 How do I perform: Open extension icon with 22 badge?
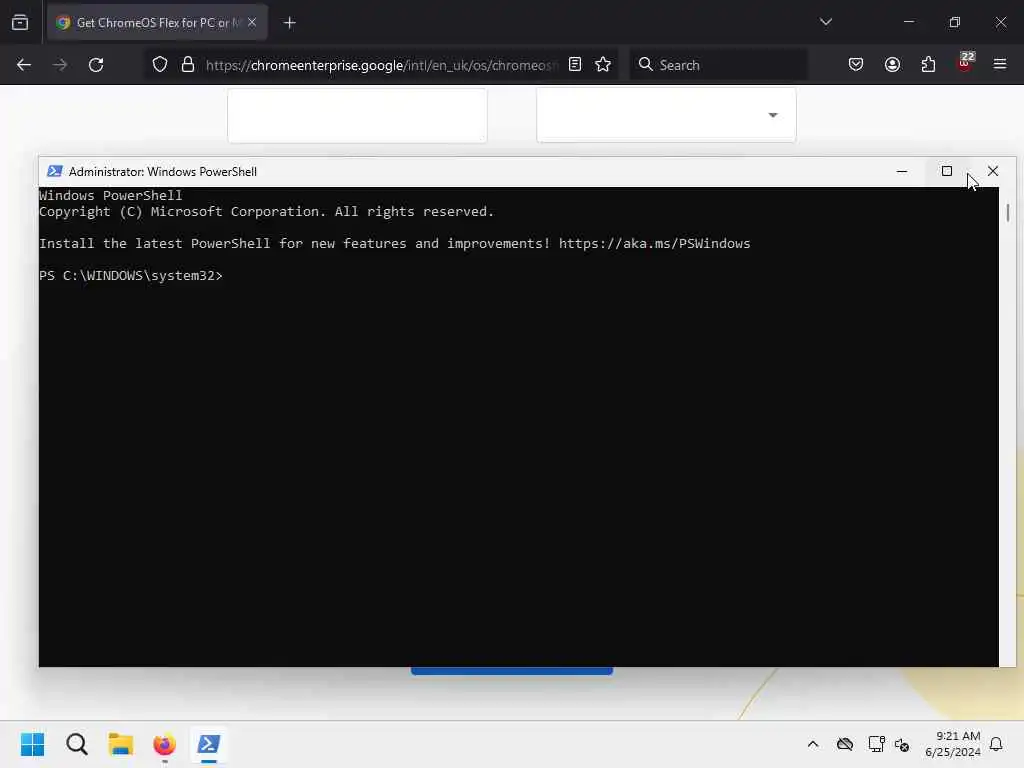point(965,63)
